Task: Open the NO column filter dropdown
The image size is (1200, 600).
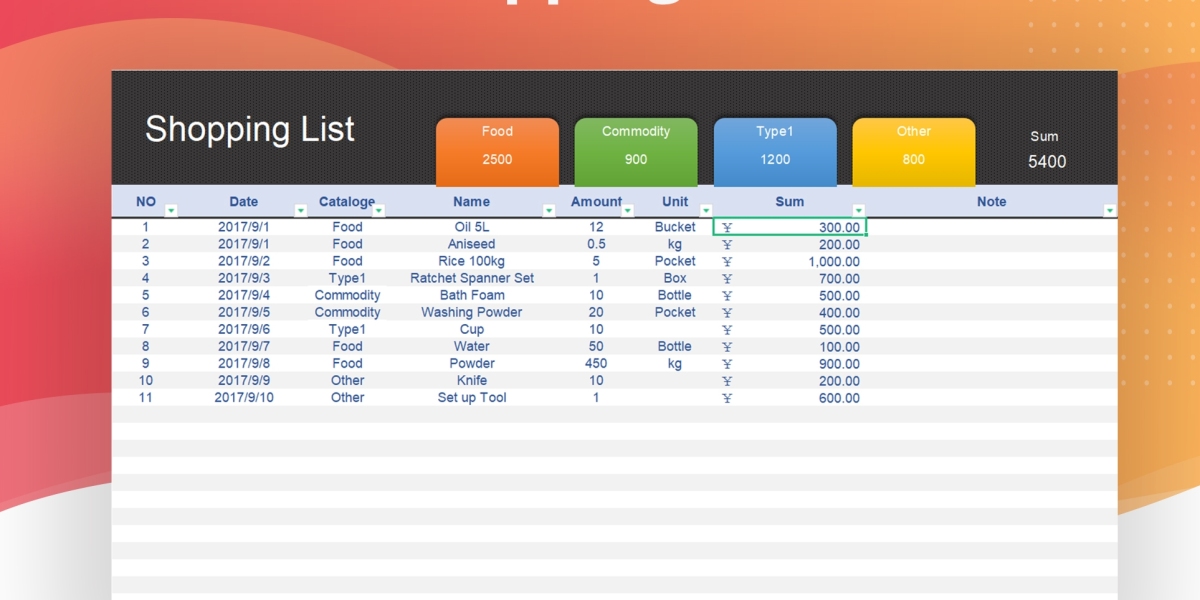Action: (171, 210)
